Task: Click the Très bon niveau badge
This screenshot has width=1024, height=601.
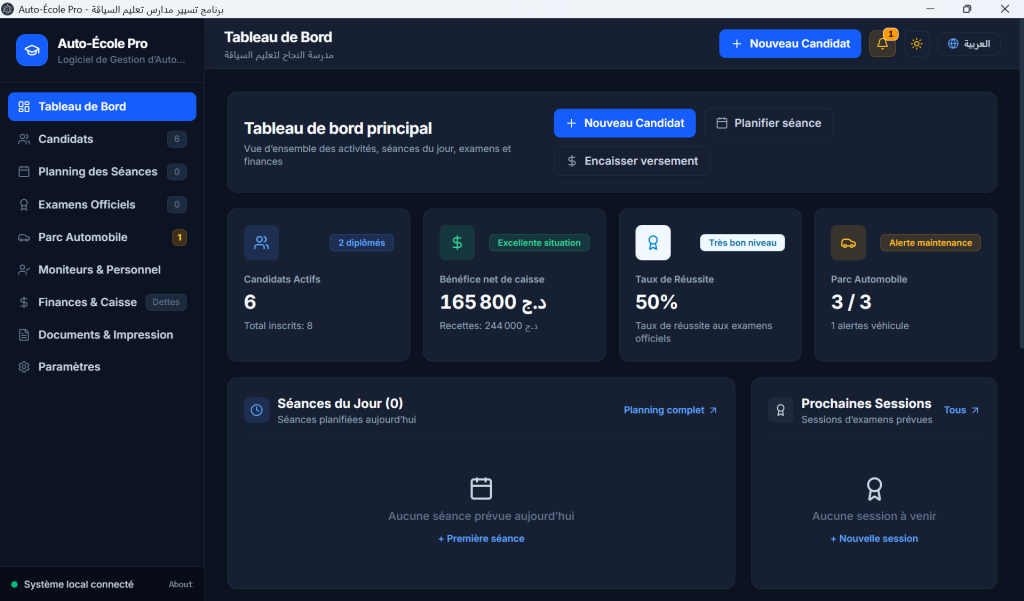Action: coord(743,242)
